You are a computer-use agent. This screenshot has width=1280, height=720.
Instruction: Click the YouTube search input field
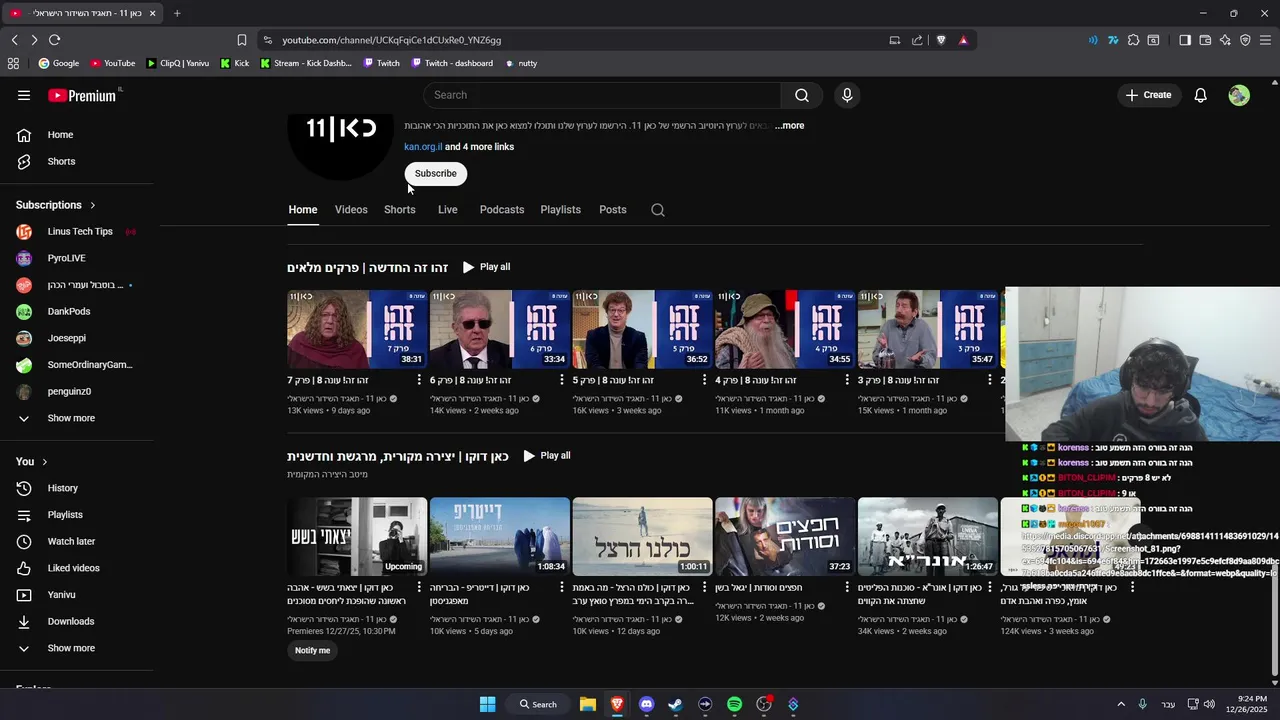602,95
